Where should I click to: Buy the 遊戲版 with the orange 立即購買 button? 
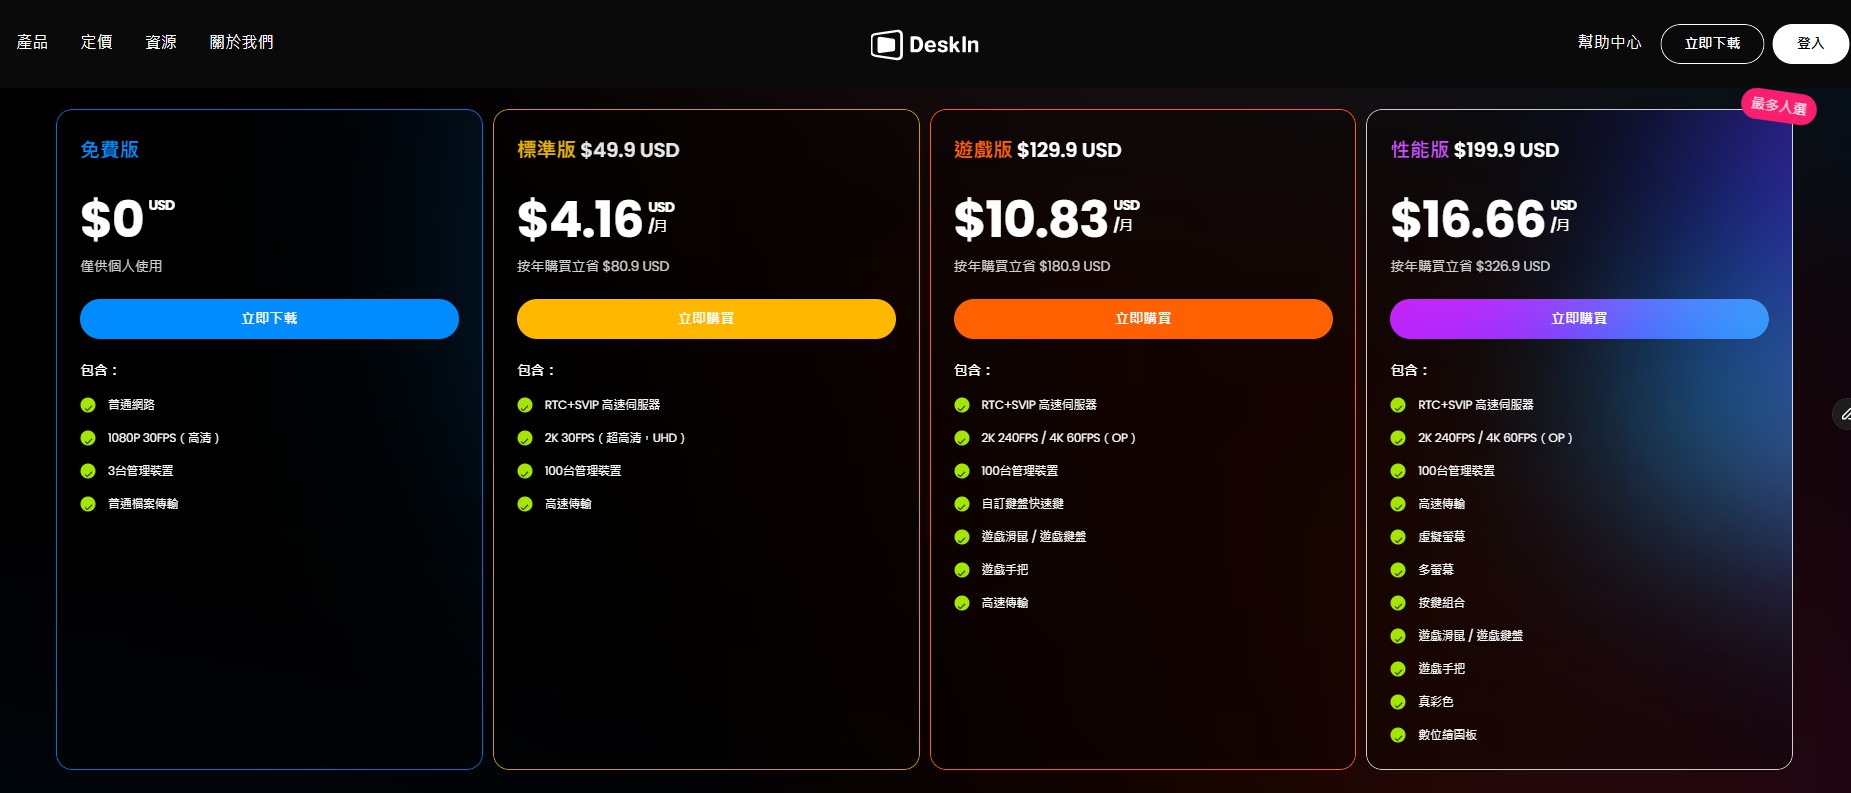pyautogui.click(x=1143, y=319)
